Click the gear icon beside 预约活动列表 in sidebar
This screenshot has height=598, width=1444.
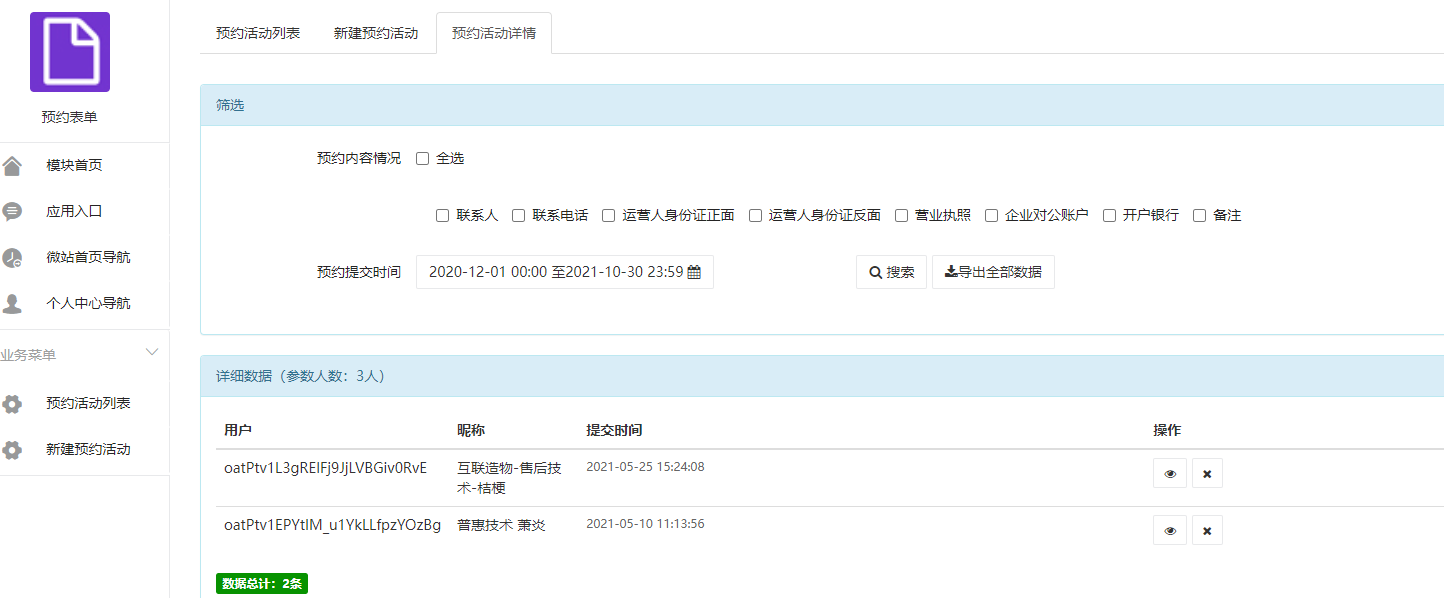[x=12, y=404]
